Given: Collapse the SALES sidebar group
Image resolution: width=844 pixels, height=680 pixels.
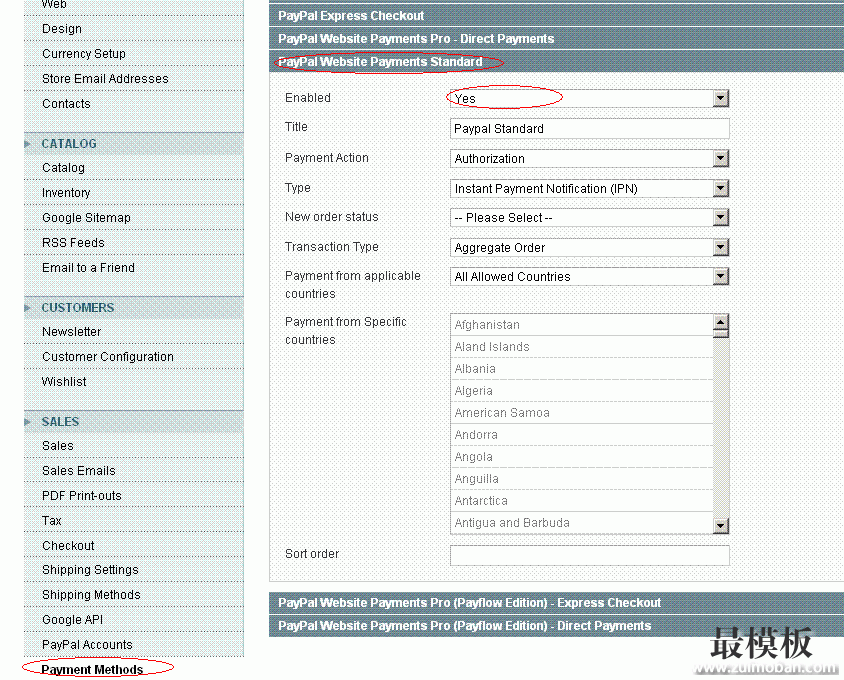Looking at the screenshot, I should (x=134, y=422).
